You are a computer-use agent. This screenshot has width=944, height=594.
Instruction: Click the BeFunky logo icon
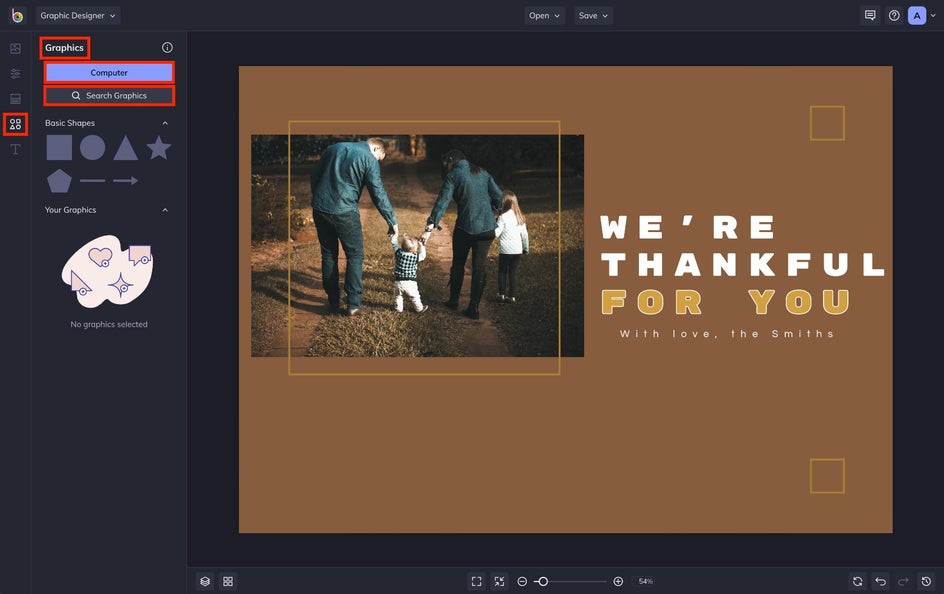point(17,16)
